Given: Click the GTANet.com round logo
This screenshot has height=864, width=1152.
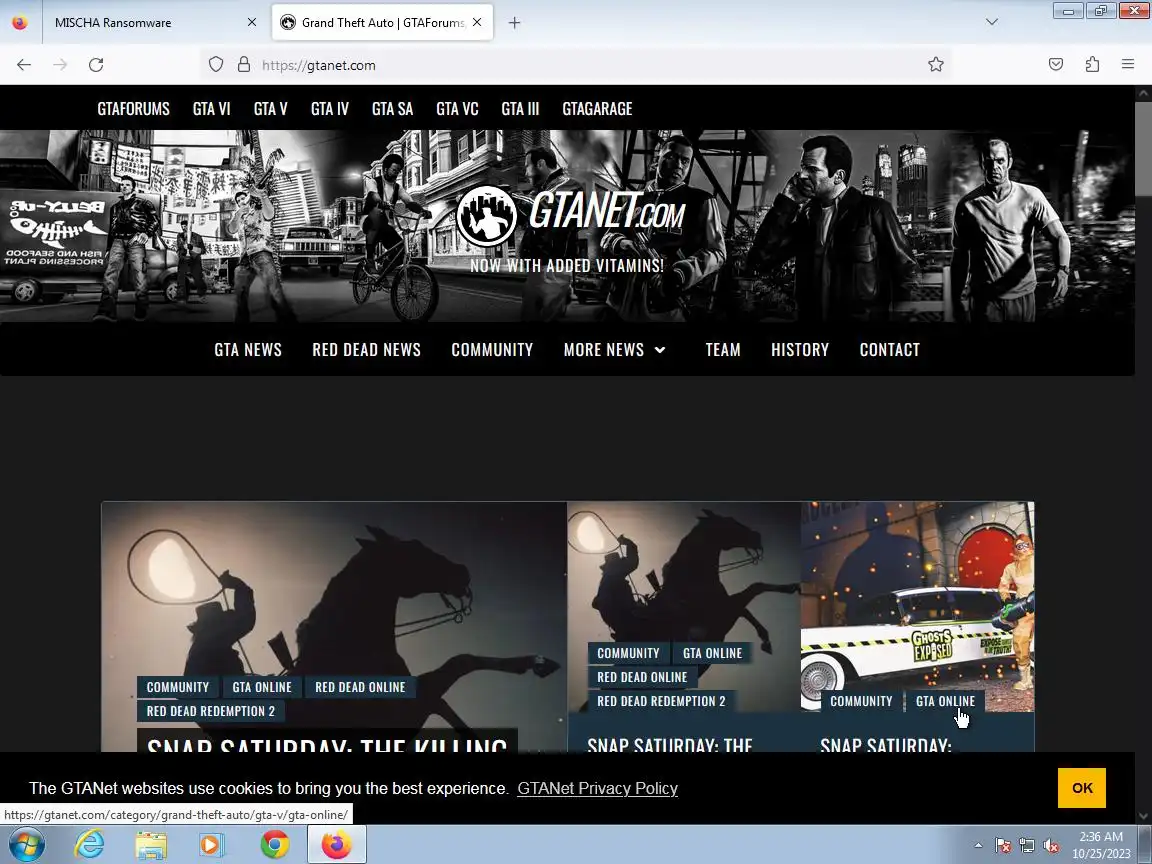Looking at the screenshot, I should [x=486, y=215].
